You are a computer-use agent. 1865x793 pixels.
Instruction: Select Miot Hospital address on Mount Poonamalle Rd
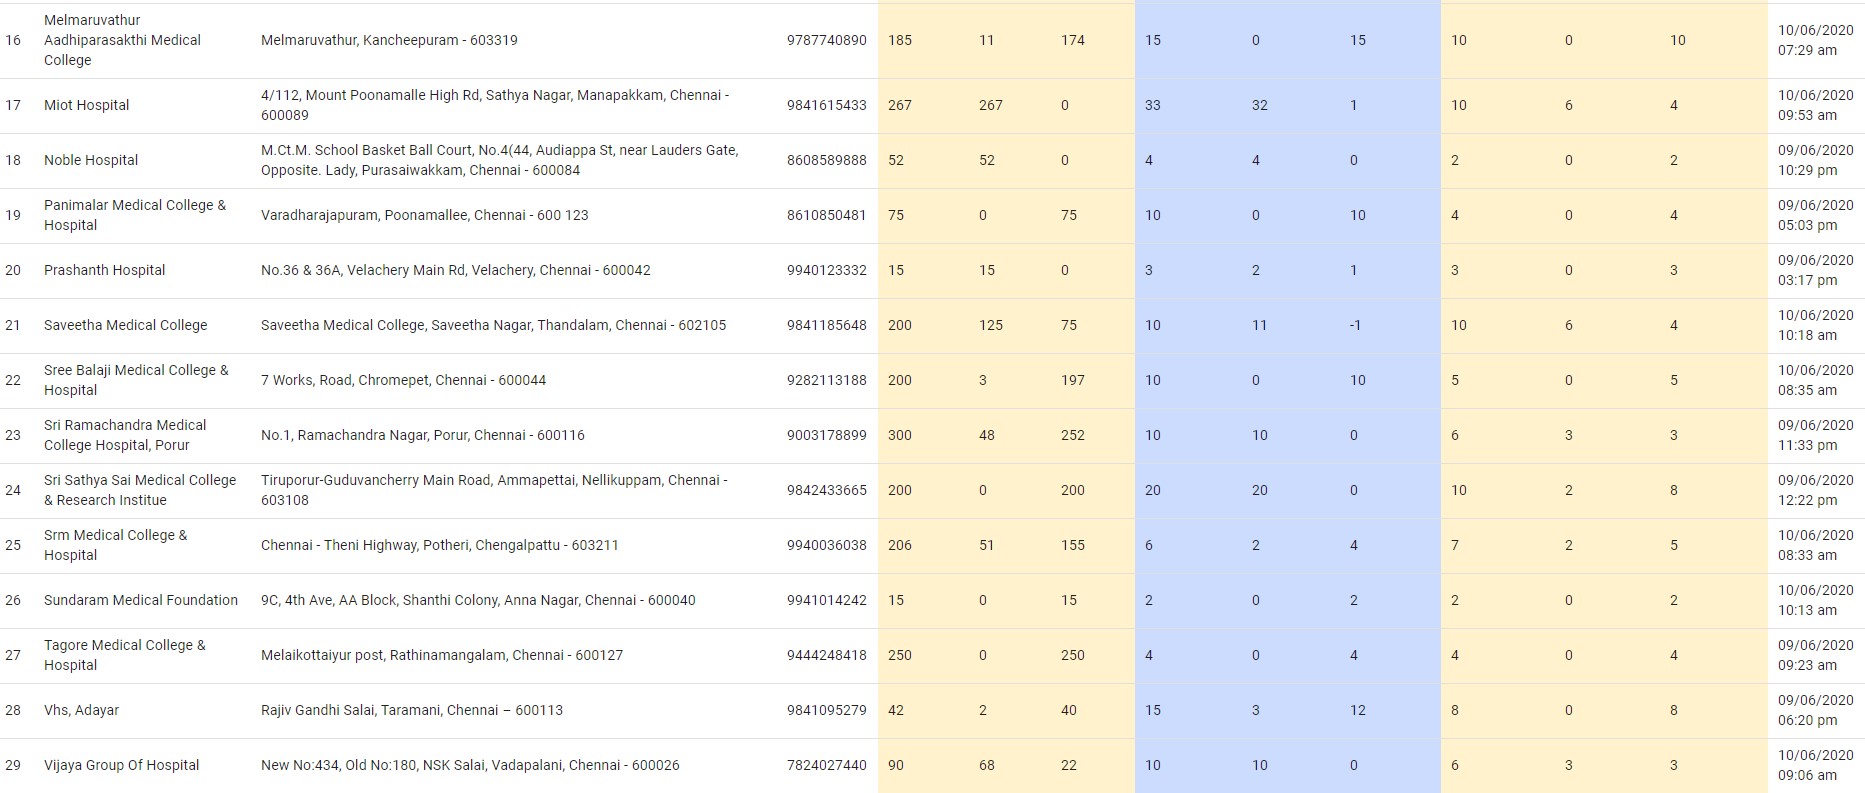pyautogui.click(x=495, y=105)
